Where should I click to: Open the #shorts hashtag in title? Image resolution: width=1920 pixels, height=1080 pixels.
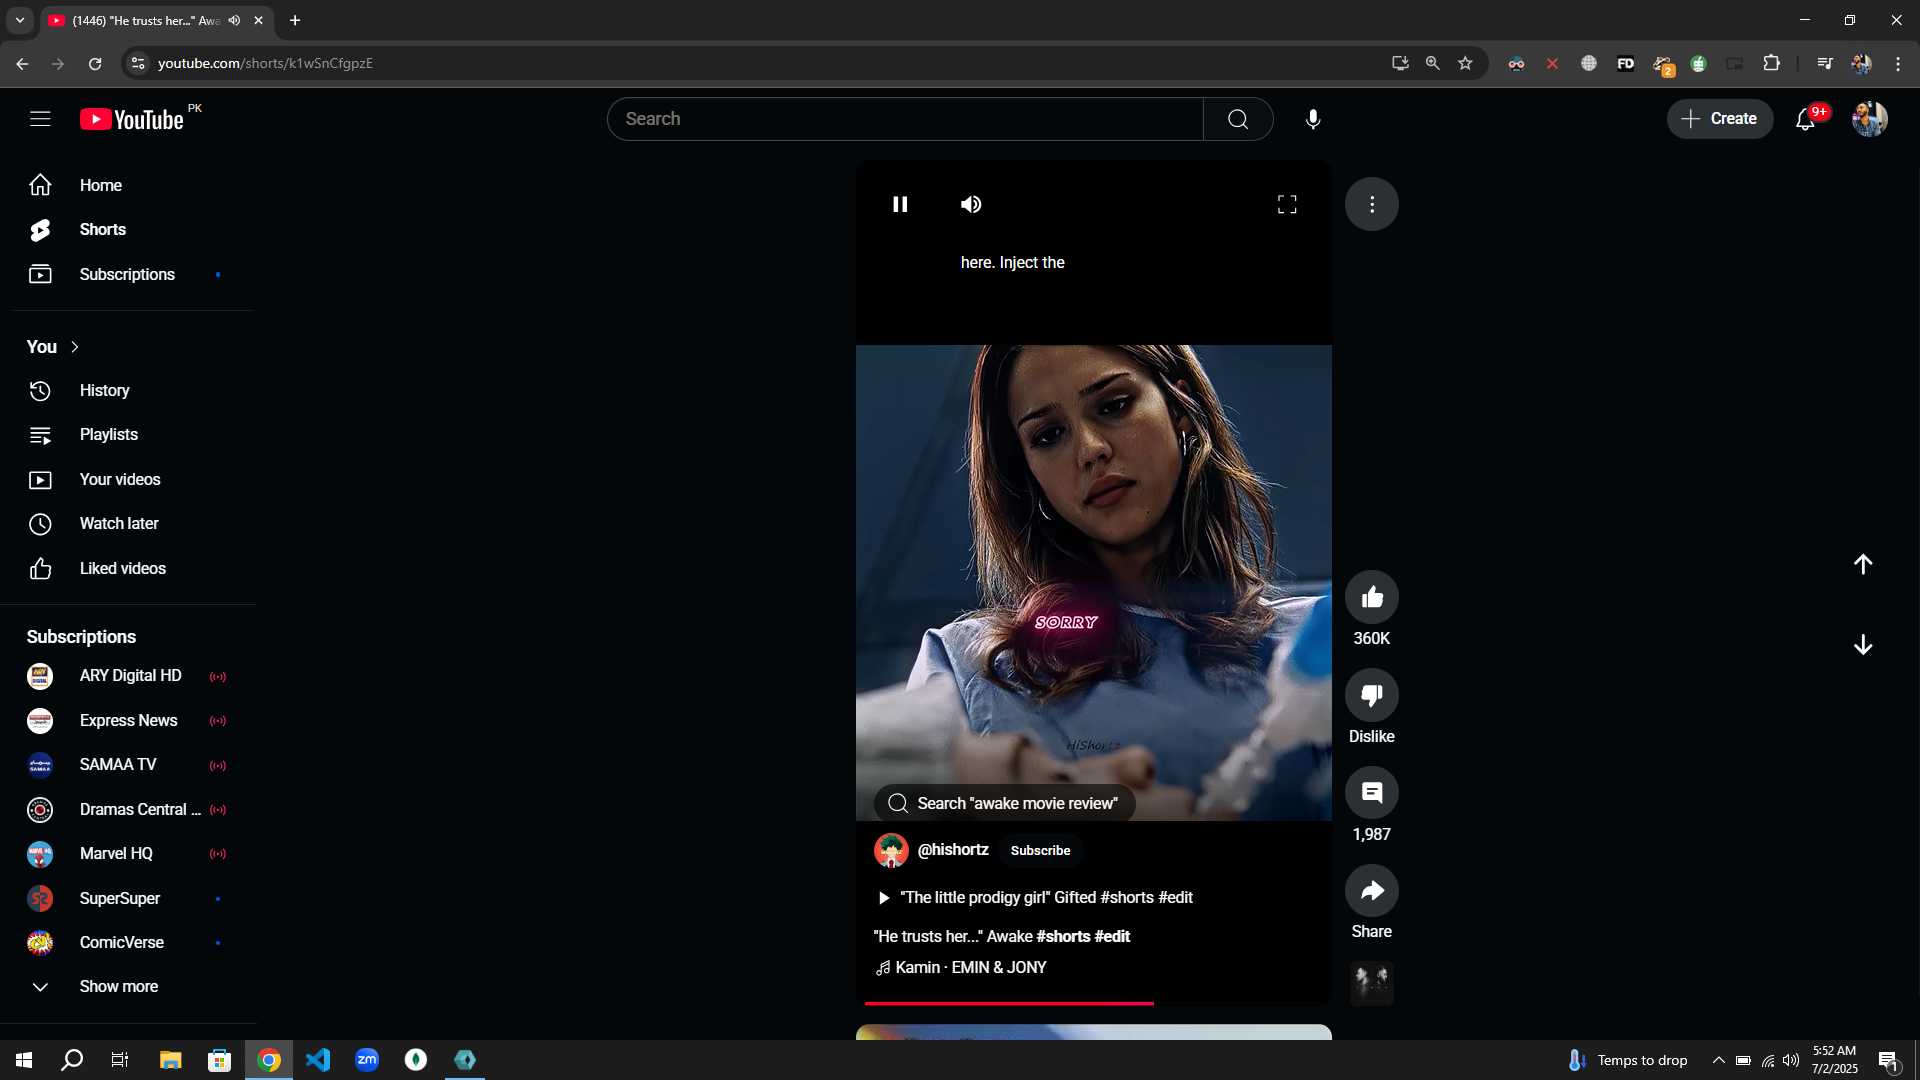(1063, 937)
